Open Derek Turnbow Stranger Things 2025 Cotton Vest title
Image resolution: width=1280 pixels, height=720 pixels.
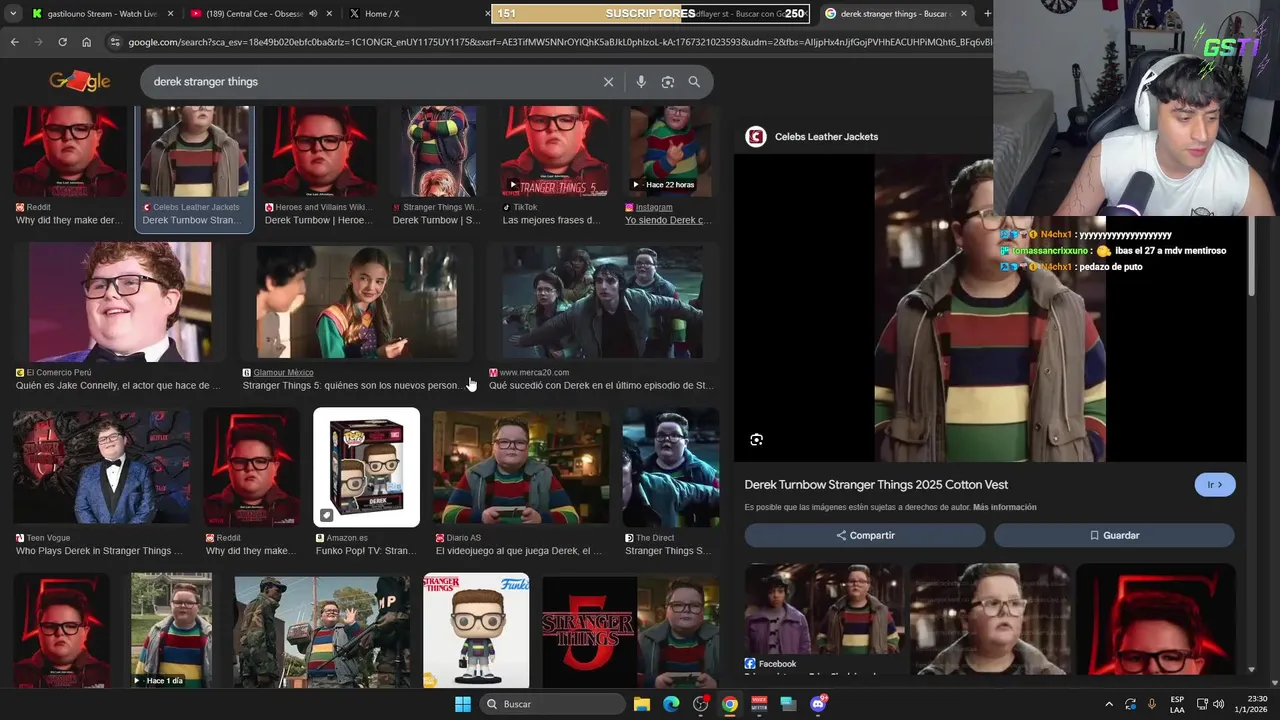(876, 485)
